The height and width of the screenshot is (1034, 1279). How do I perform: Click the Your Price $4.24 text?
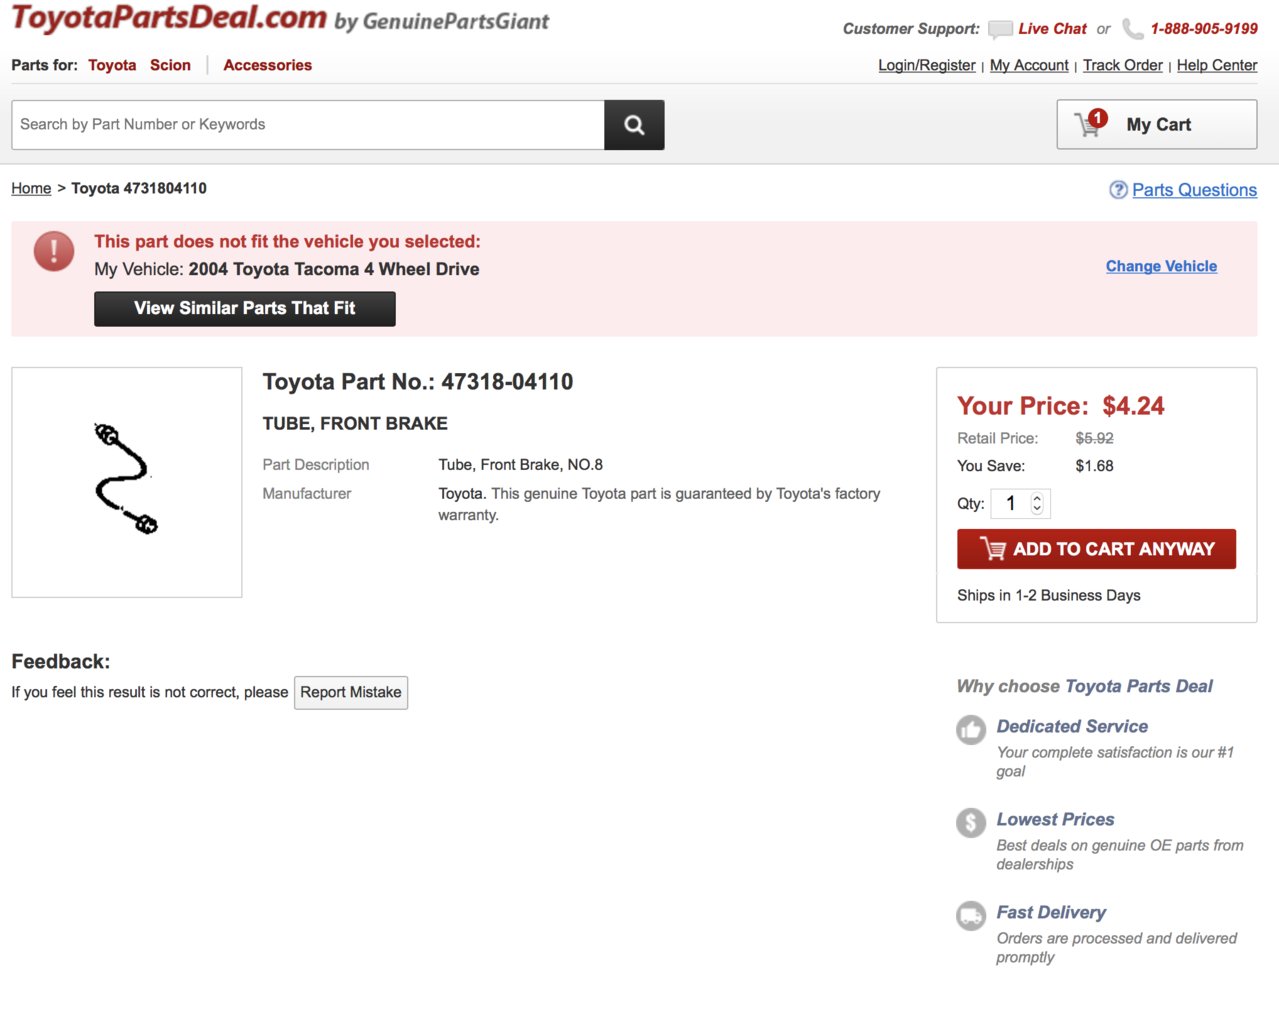[1061, 406]
